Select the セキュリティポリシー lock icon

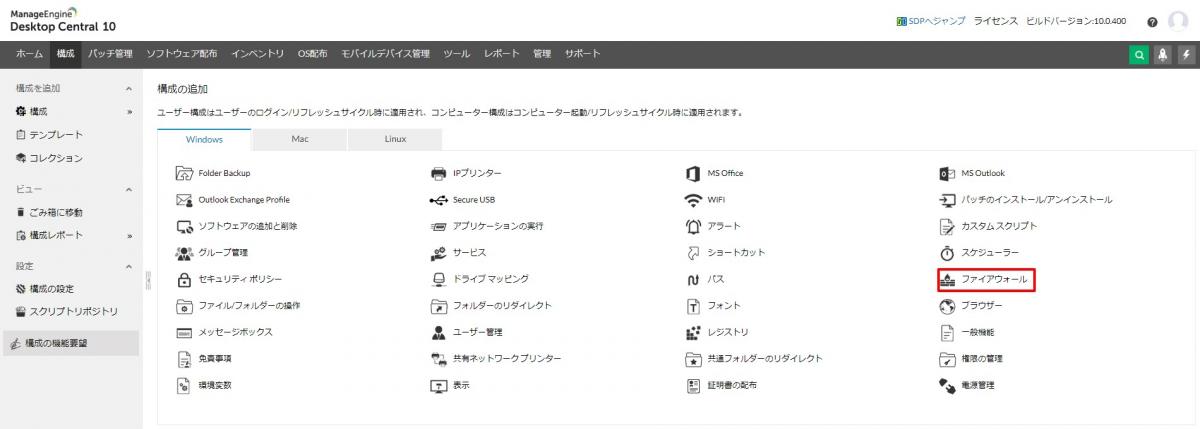click(184, 279)
